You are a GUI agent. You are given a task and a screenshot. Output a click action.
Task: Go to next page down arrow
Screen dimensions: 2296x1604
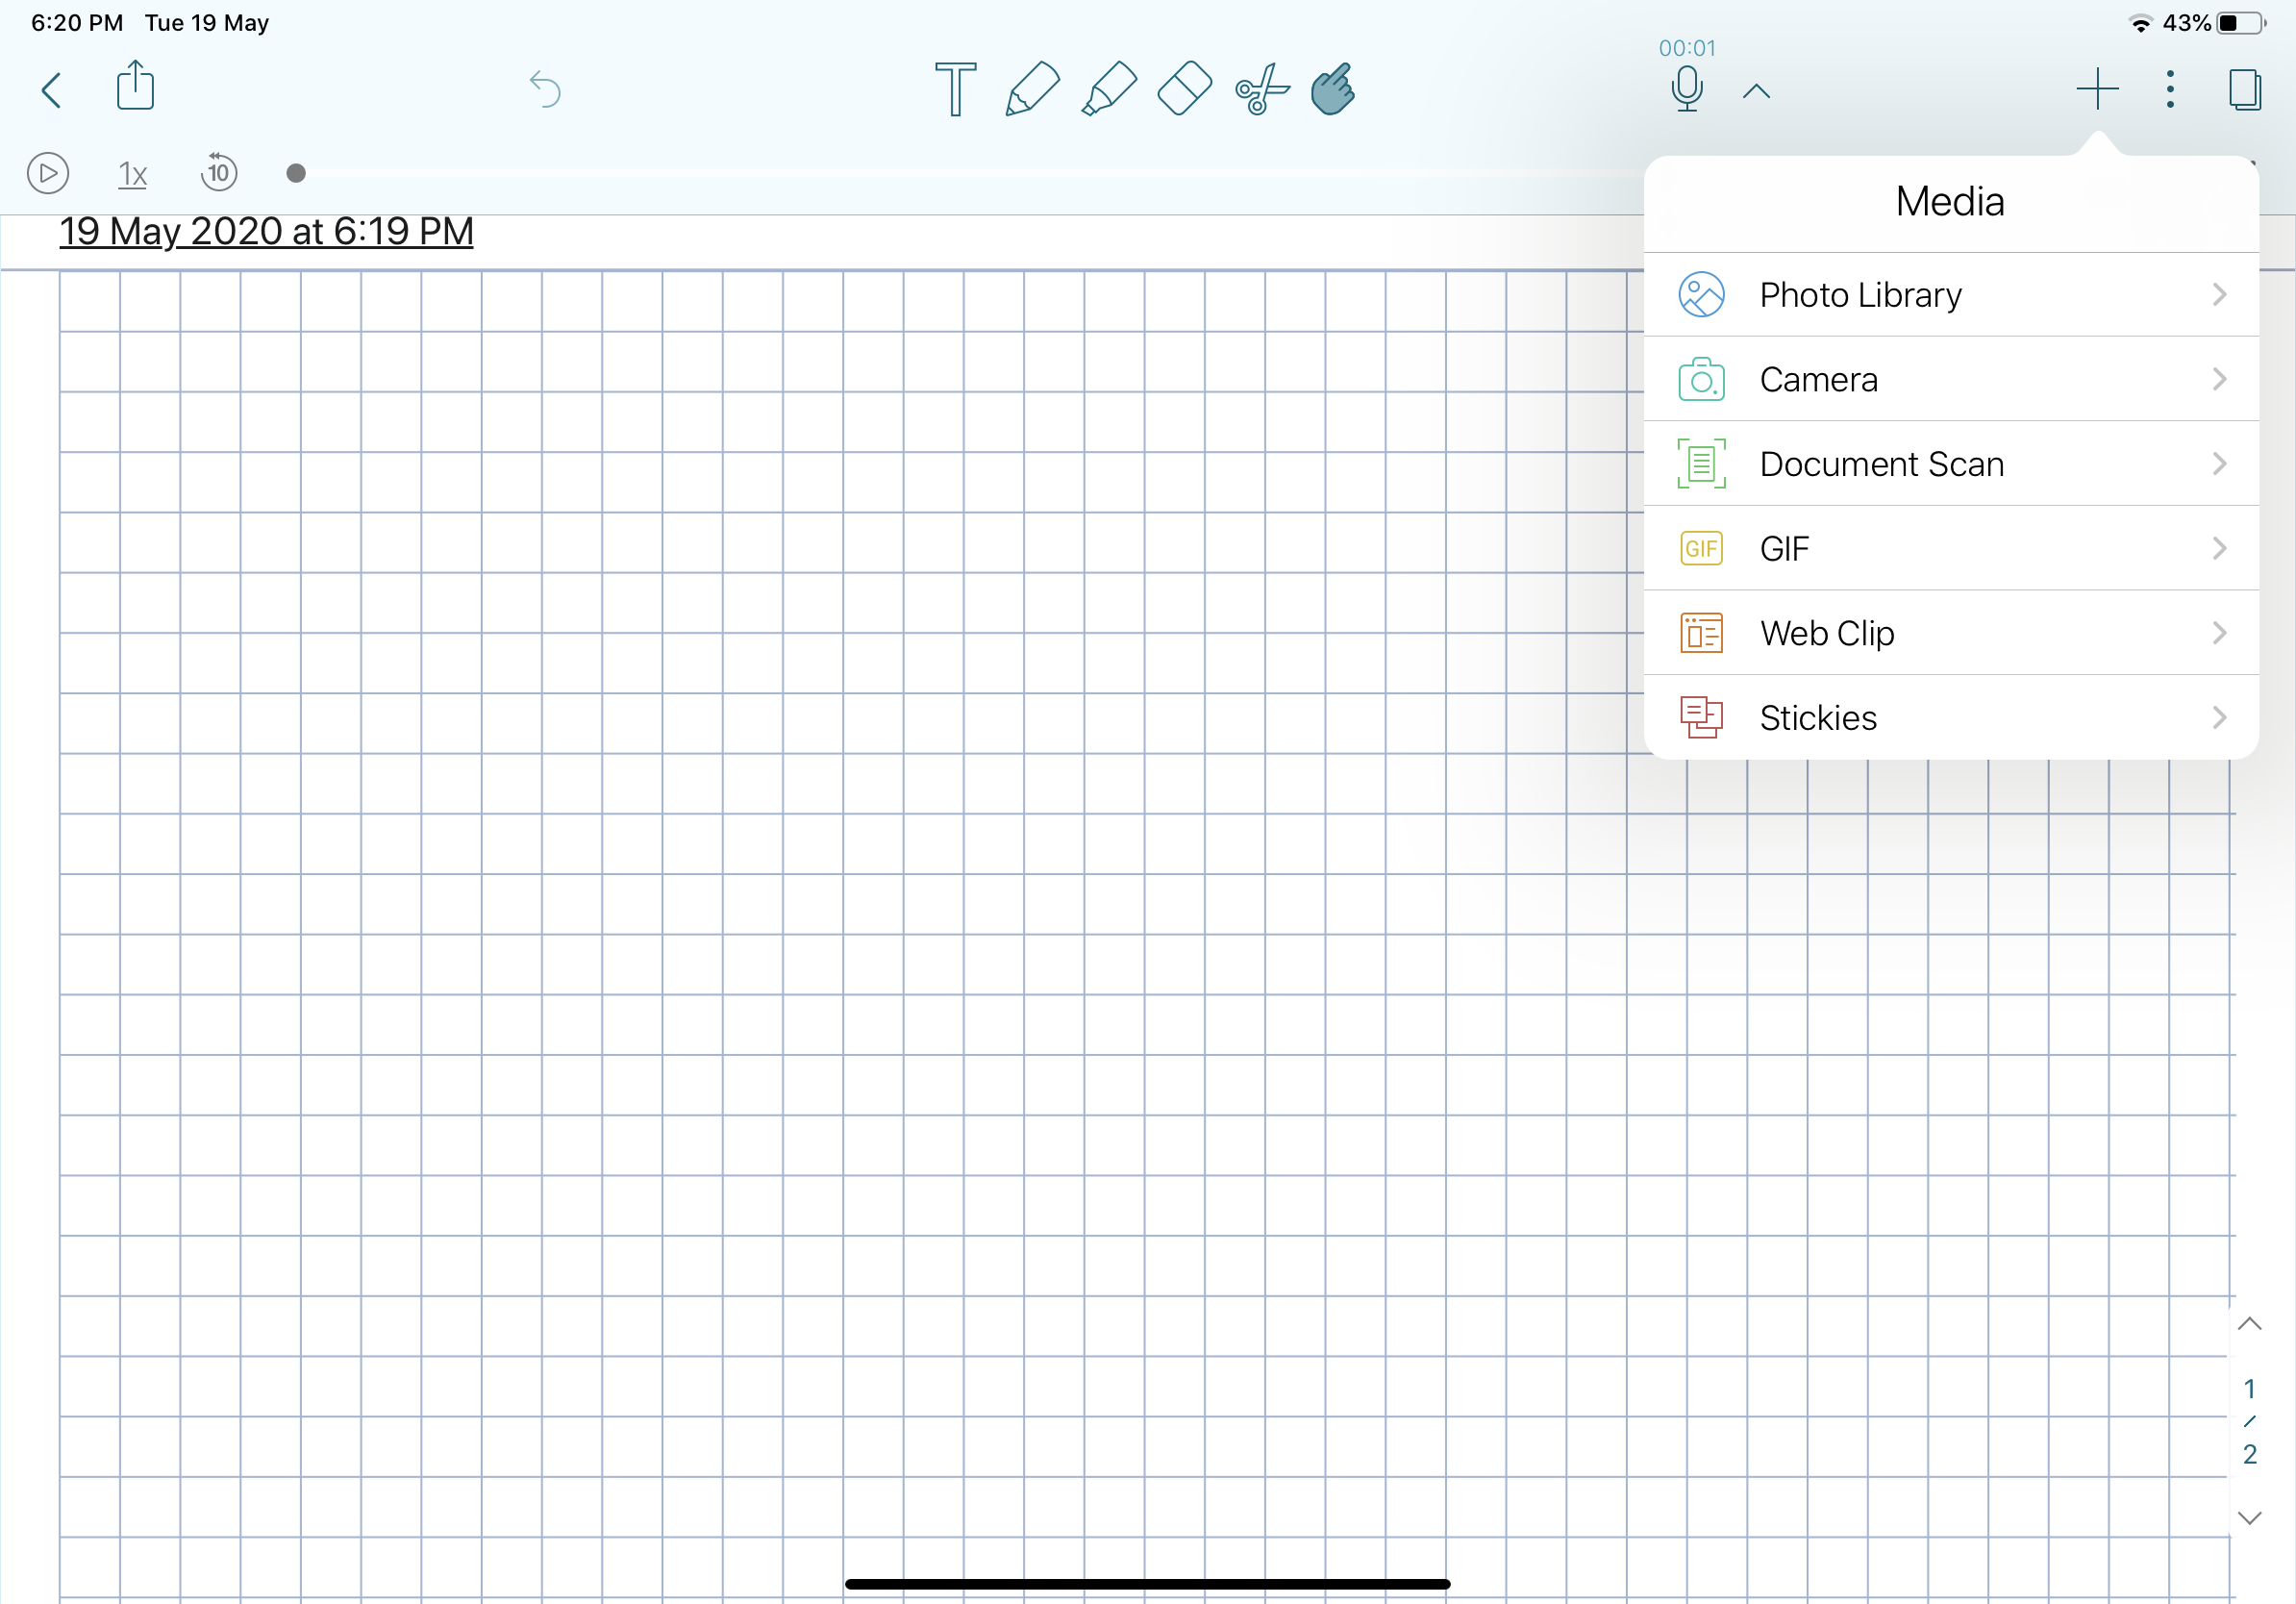[x=2249, y=1518]
